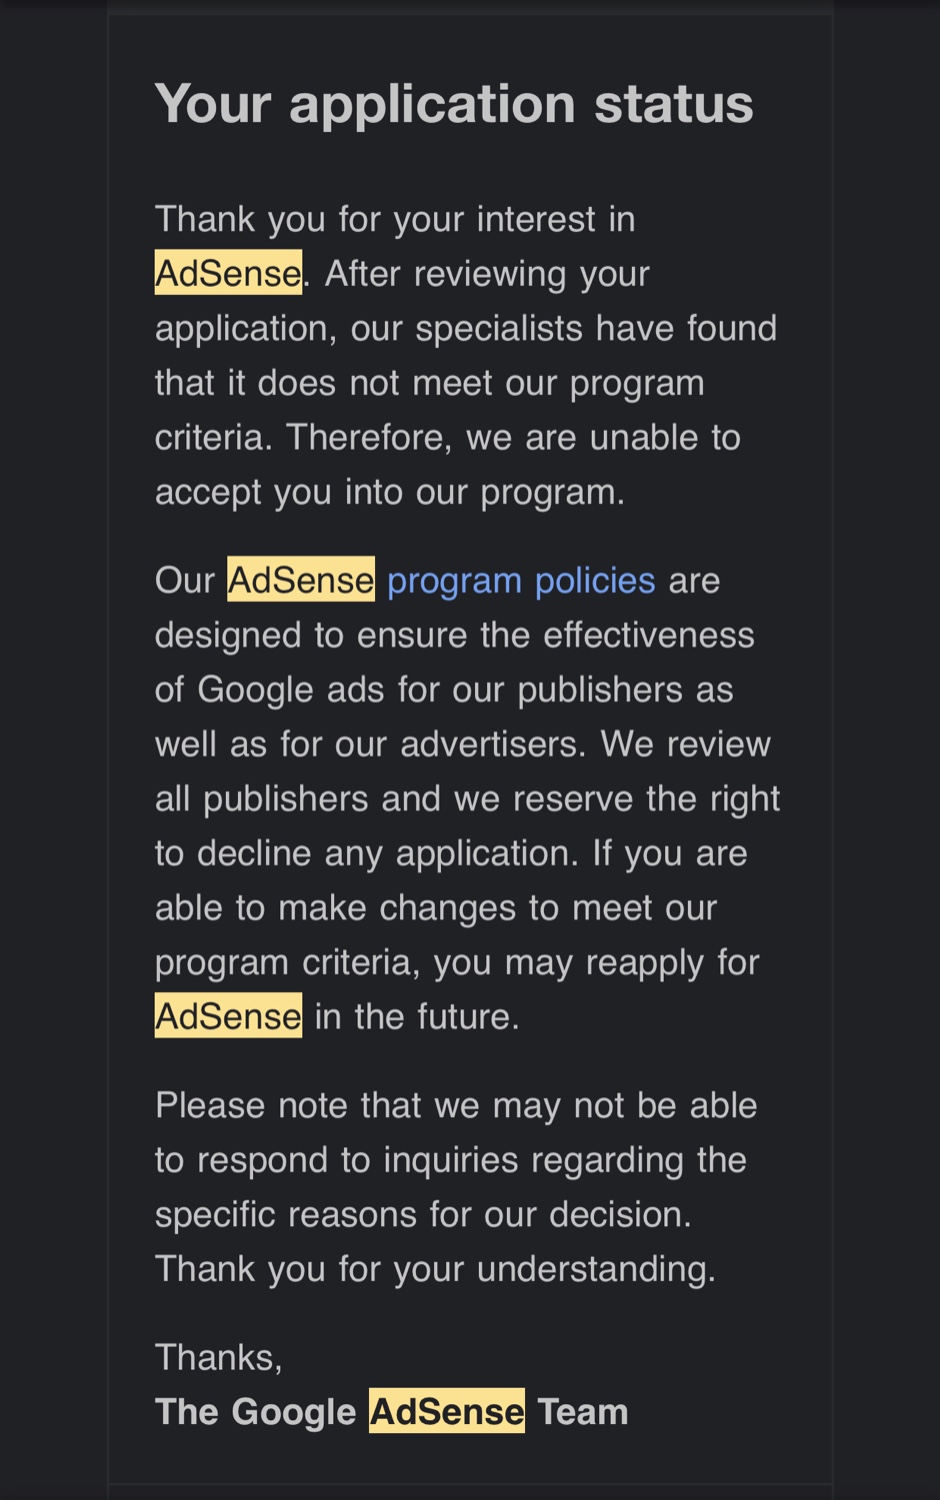Click the word "Team" in signature
This screenshot has width=940, height=1500.
pos(583,1411)
